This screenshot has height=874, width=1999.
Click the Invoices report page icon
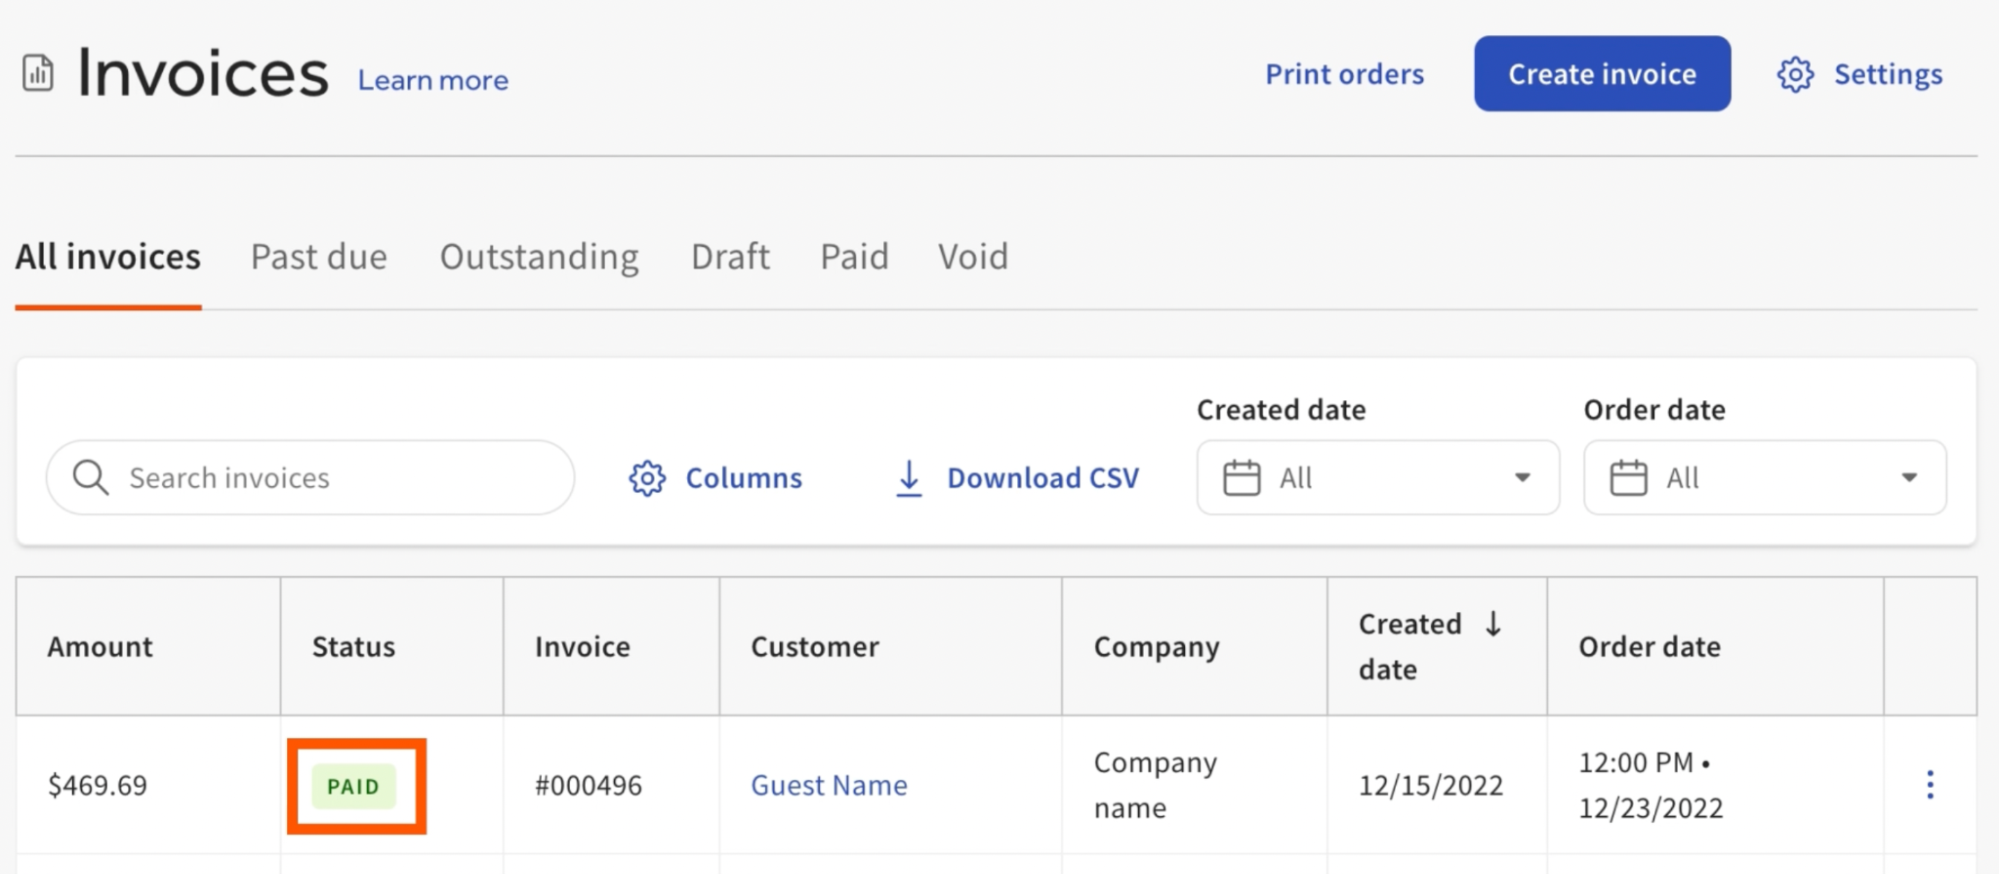click(x=38, y=73)
